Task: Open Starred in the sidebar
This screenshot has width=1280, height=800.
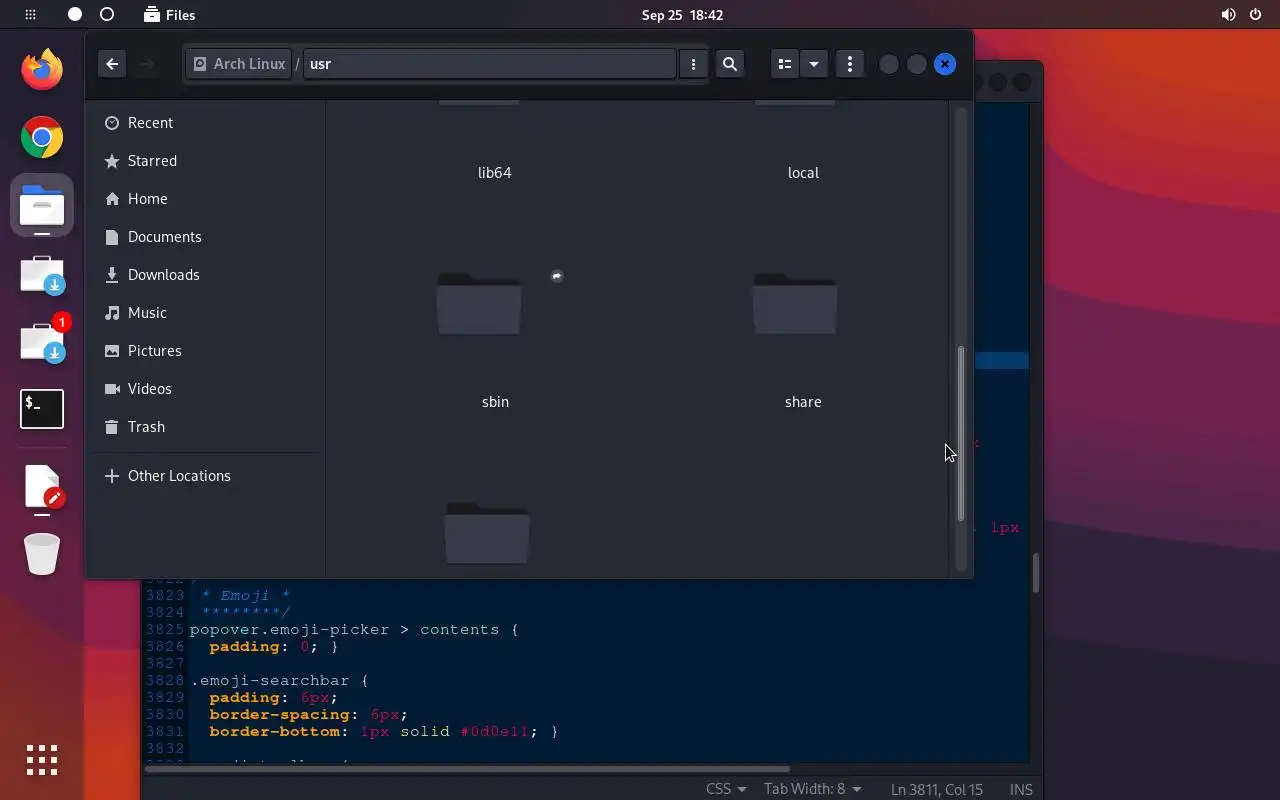Action: [x=208, y=161]
